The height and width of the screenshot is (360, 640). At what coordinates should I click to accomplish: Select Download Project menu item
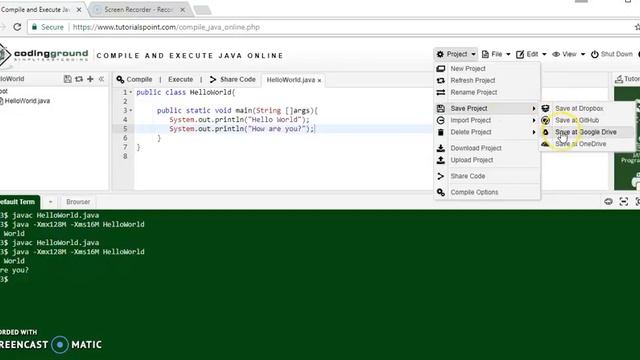487,148
